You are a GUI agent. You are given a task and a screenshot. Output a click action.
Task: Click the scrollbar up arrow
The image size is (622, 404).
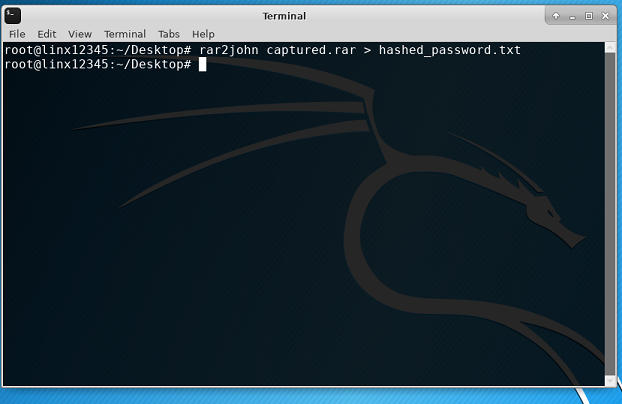click(x=610, y=47)
